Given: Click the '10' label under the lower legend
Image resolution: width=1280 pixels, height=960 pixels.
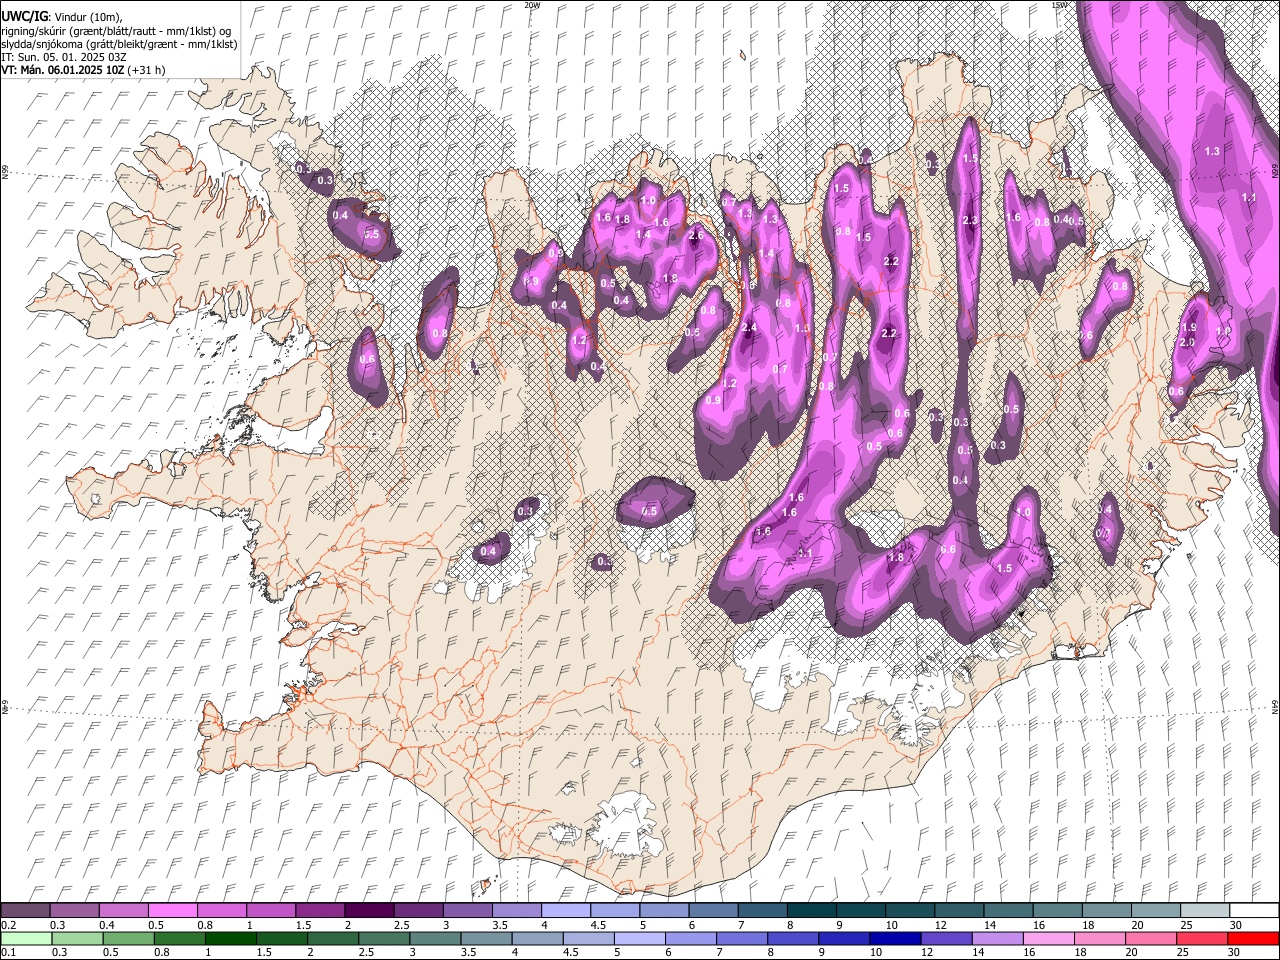Looking at the screenshot, I should click(x=876, y=953).
